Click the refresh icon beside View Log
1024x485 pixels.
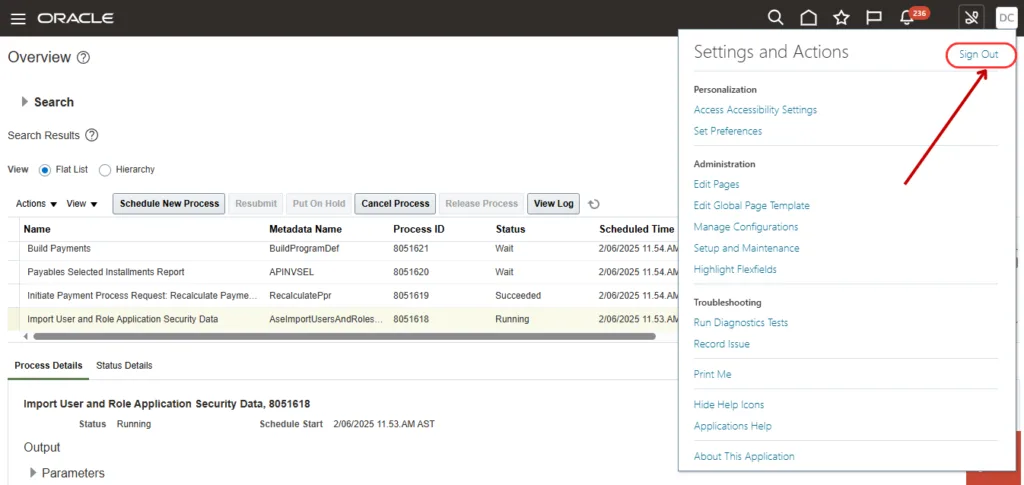coord(594,204)
